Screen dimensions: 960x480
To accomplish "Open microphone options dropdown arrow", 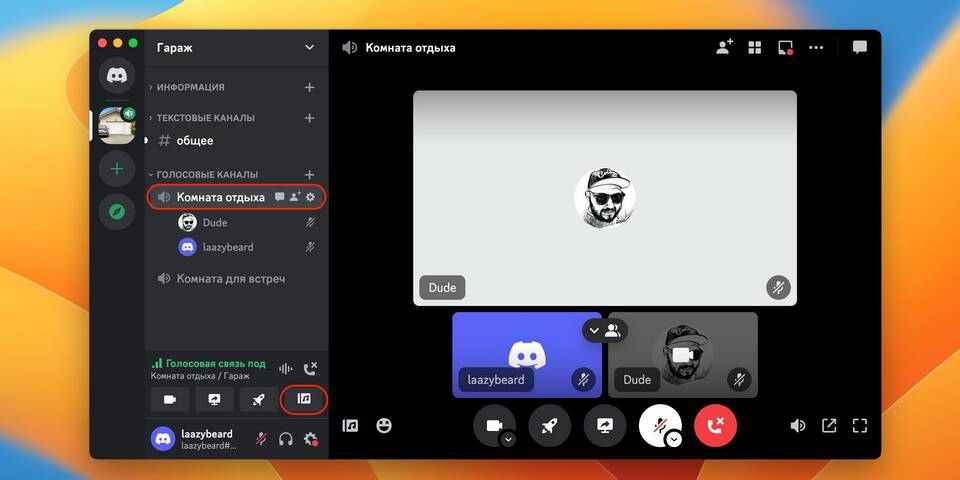I will click(675, 439).
